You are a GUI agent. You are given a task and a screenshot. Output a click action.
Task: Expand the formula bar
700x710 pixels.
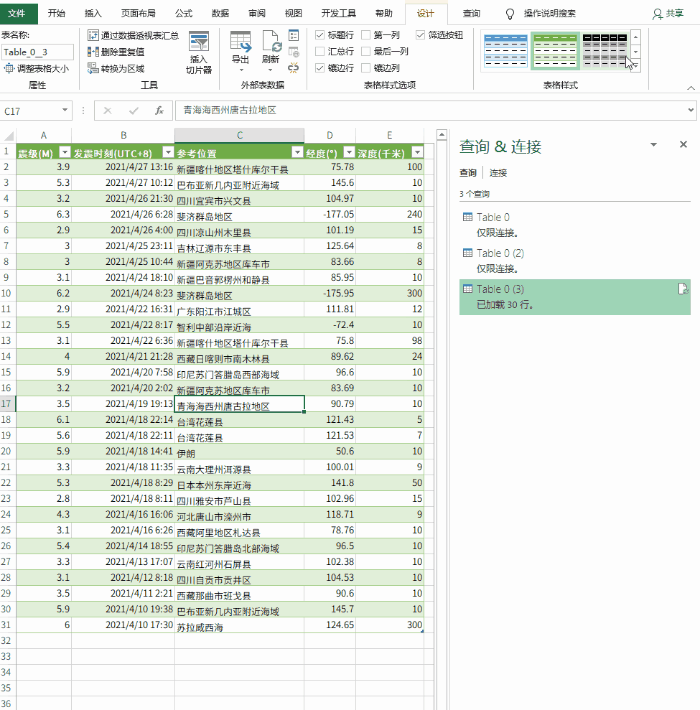[690, 110]
